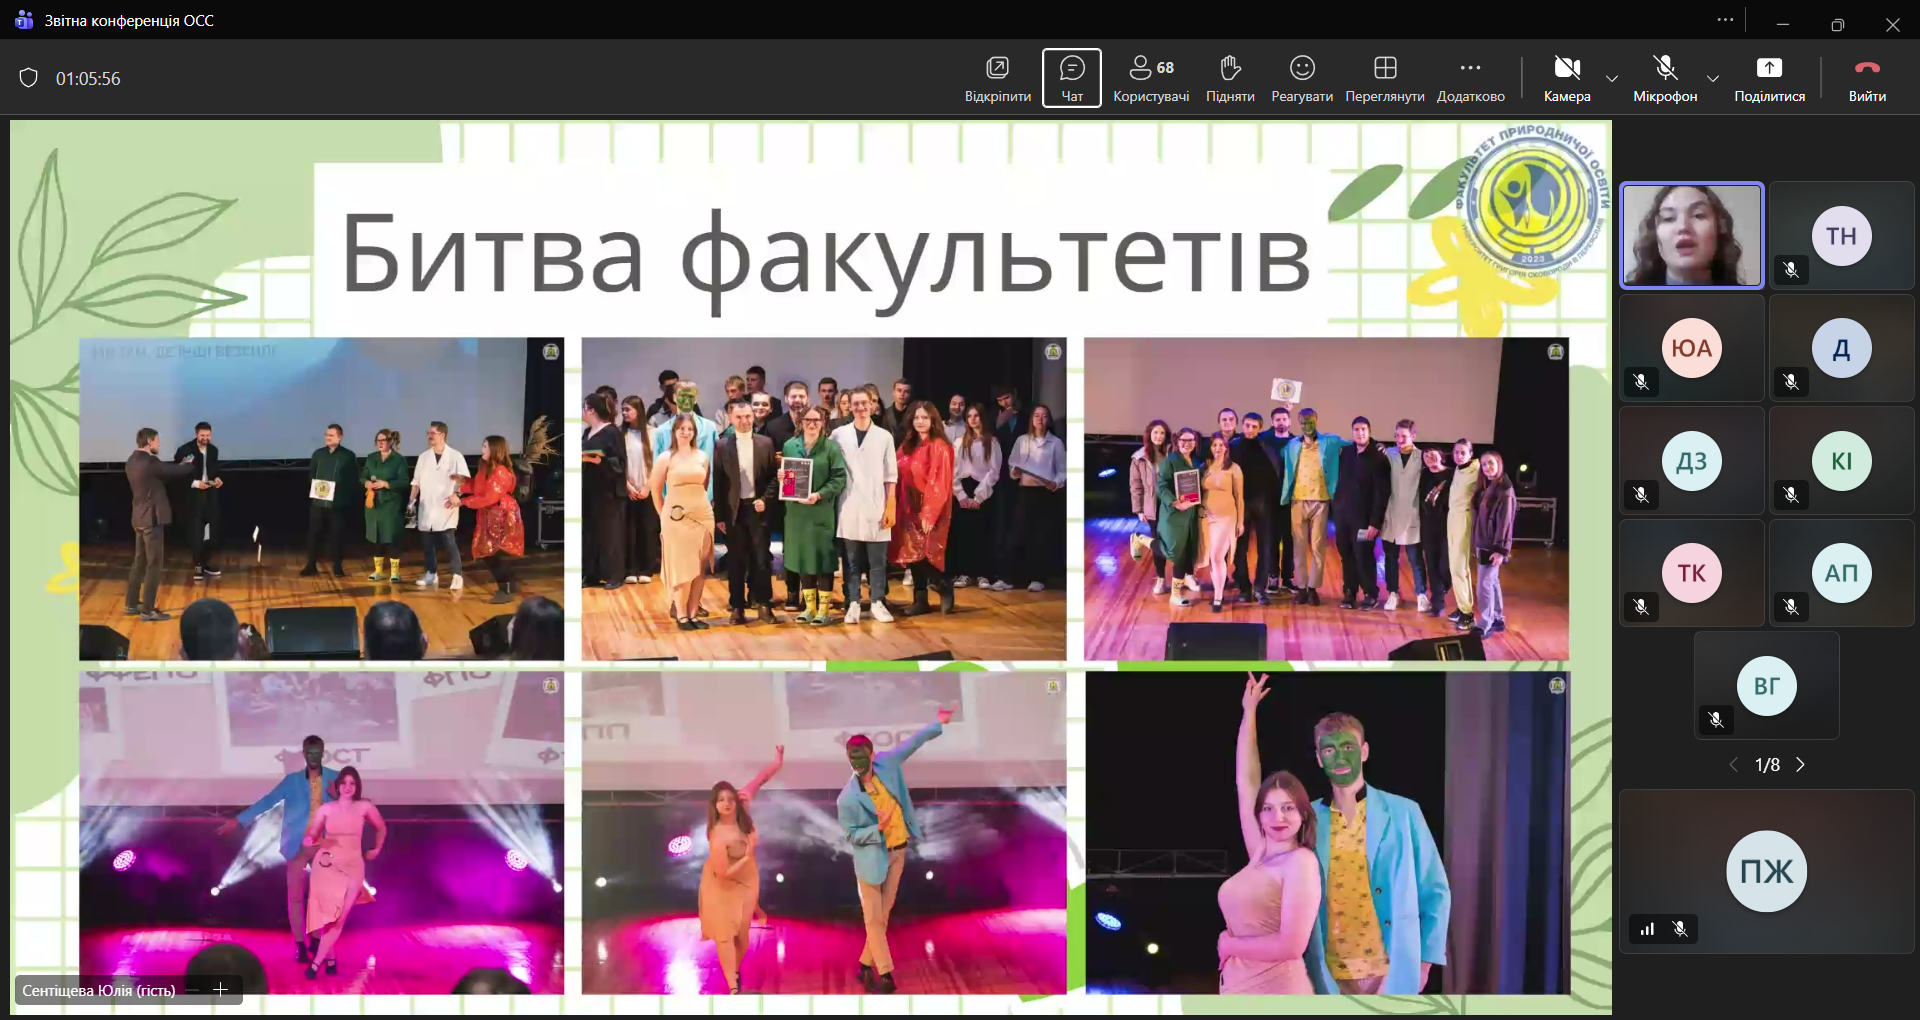This screenshot has width=1920, height=1020.
Task: Open the Chat panel
Action: point(1071,78)
